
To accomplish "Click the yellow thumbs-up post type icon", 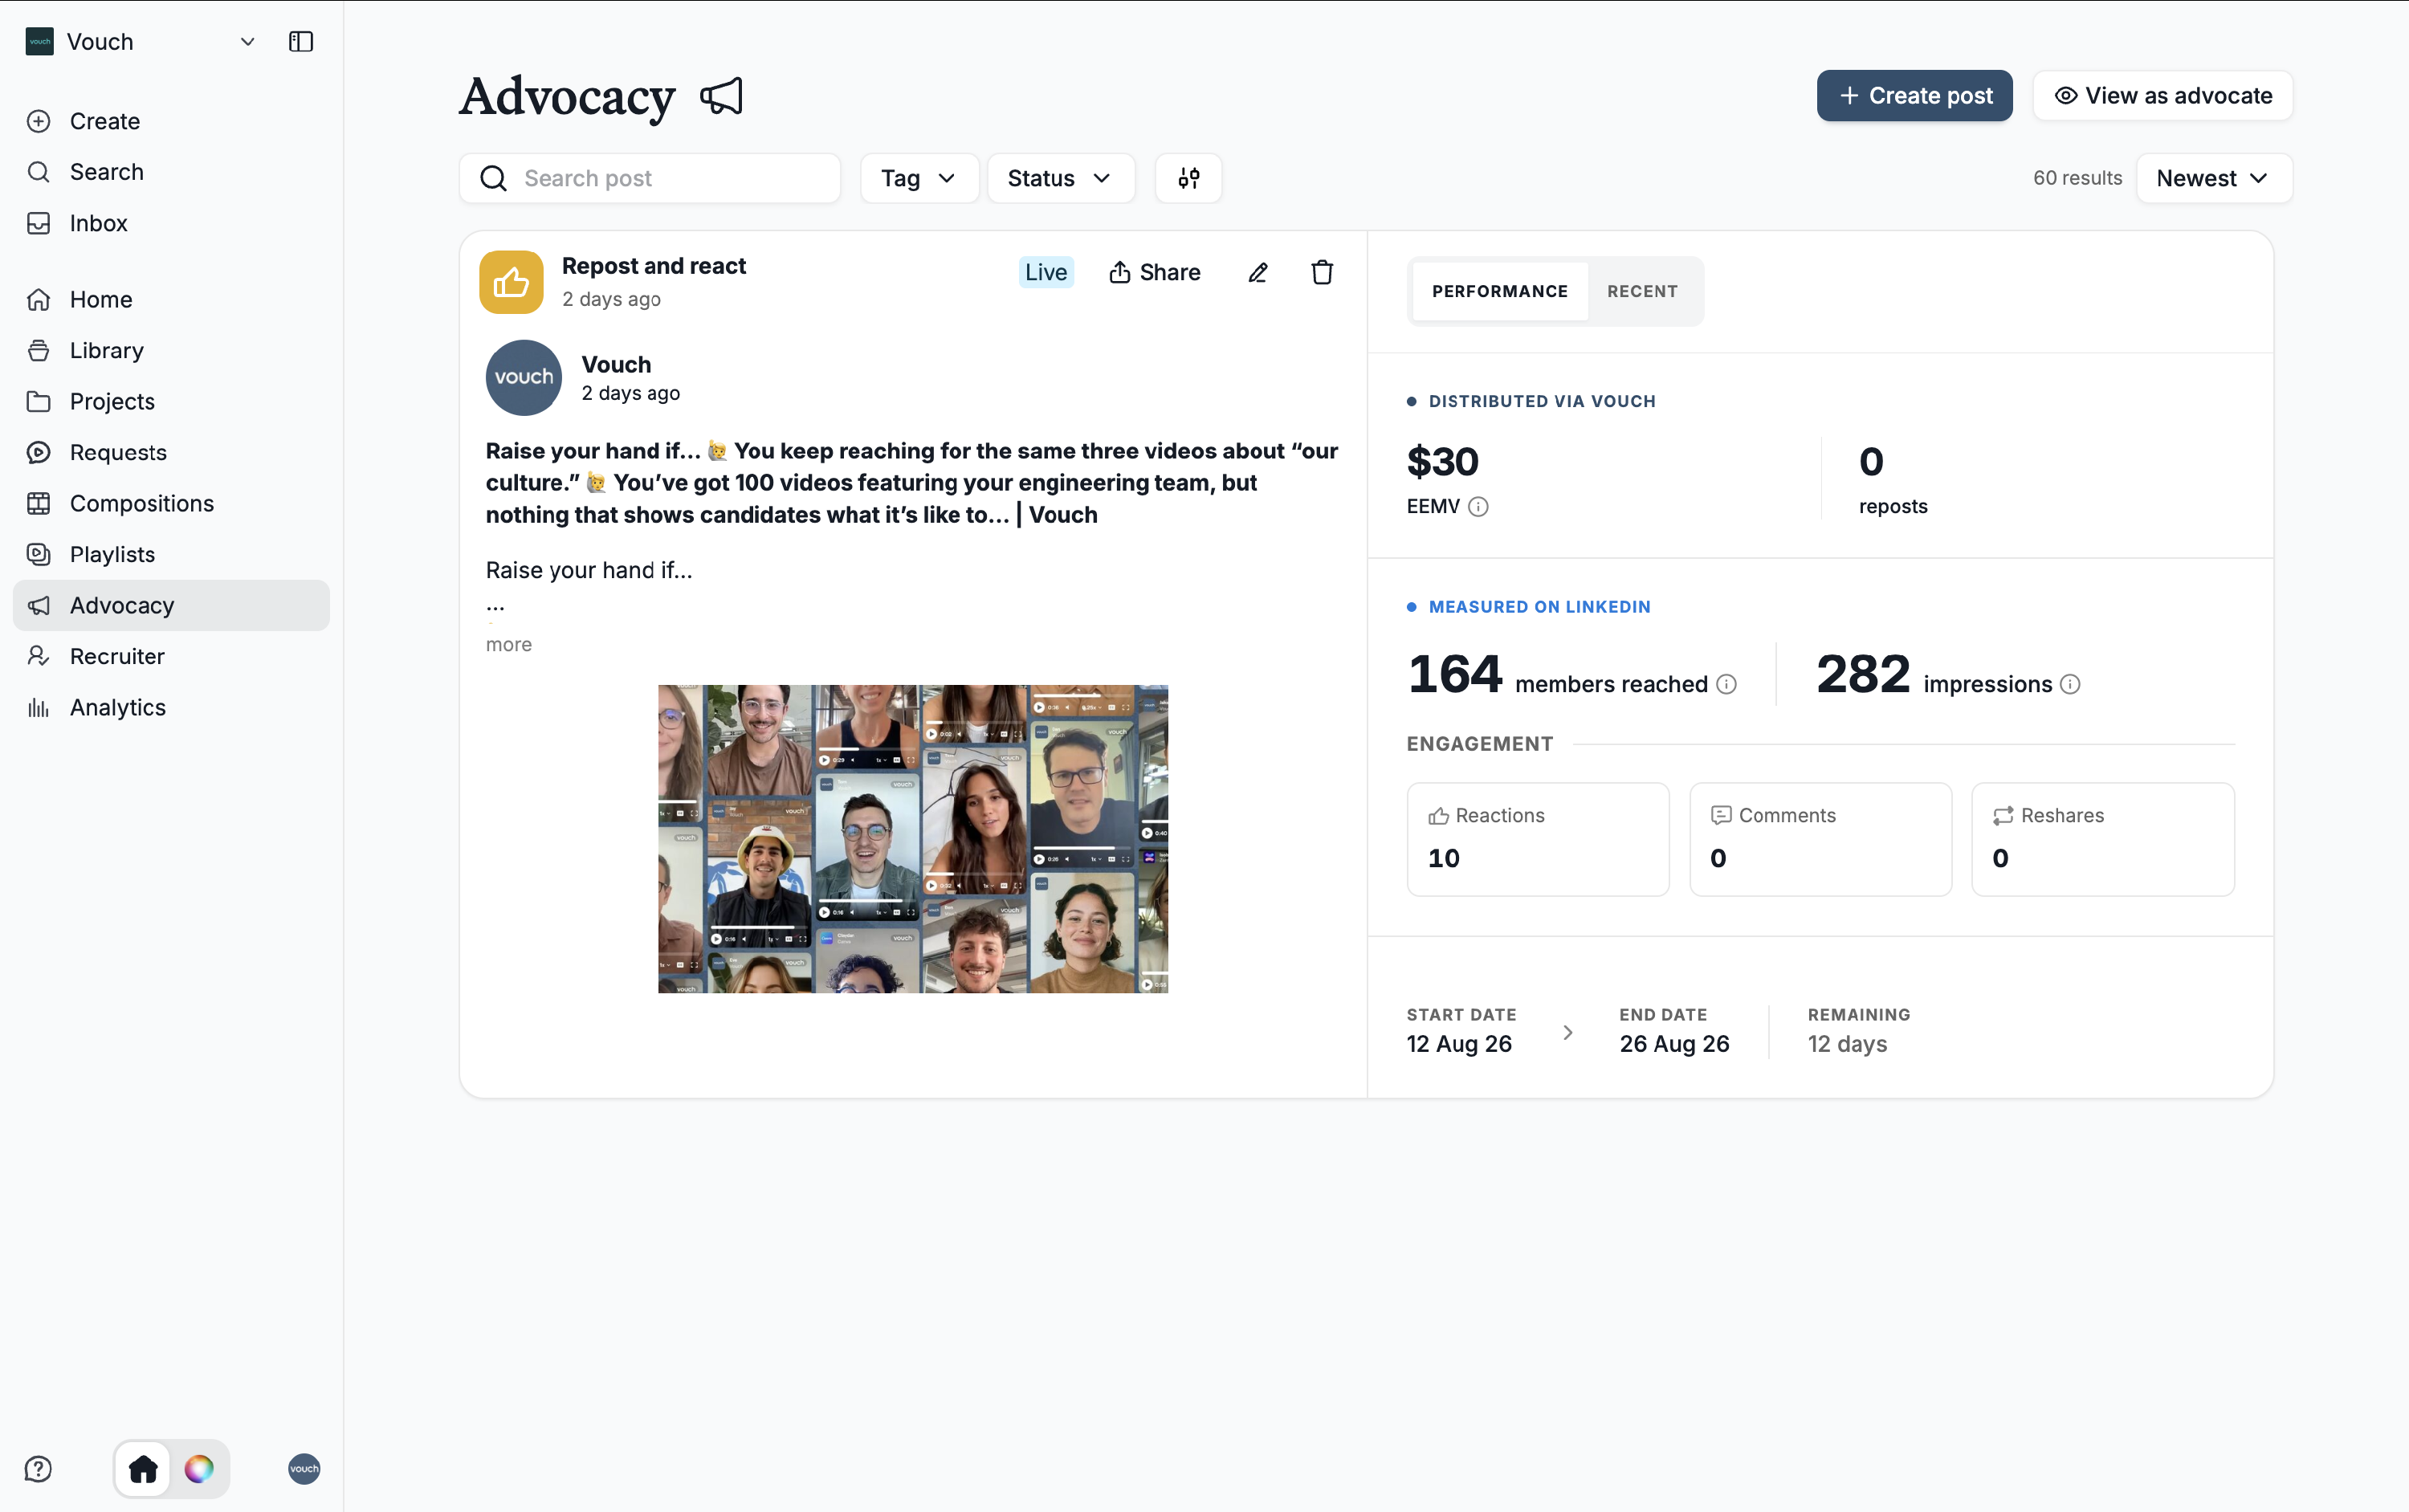I will [x=511, y=282].
